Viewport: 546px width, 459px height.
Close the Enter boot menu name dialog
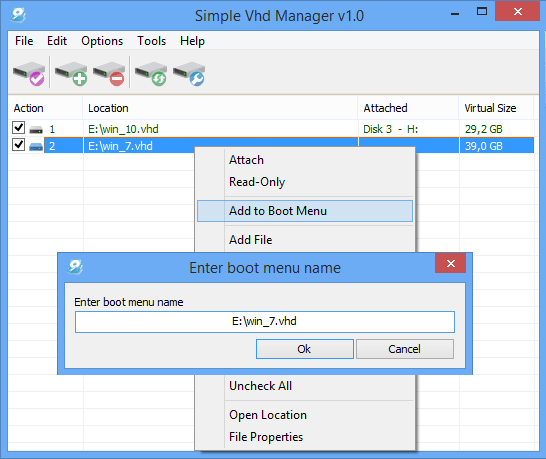point(451,264)
